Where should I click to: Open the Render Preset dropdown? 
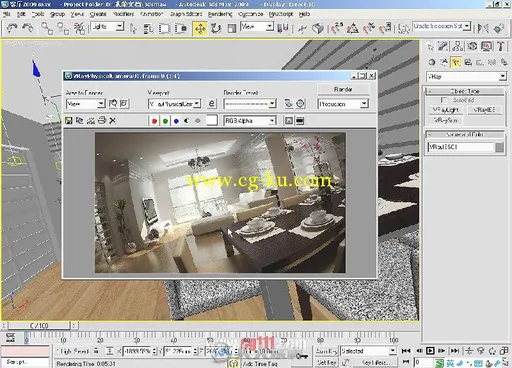click(x=250, y=104)
